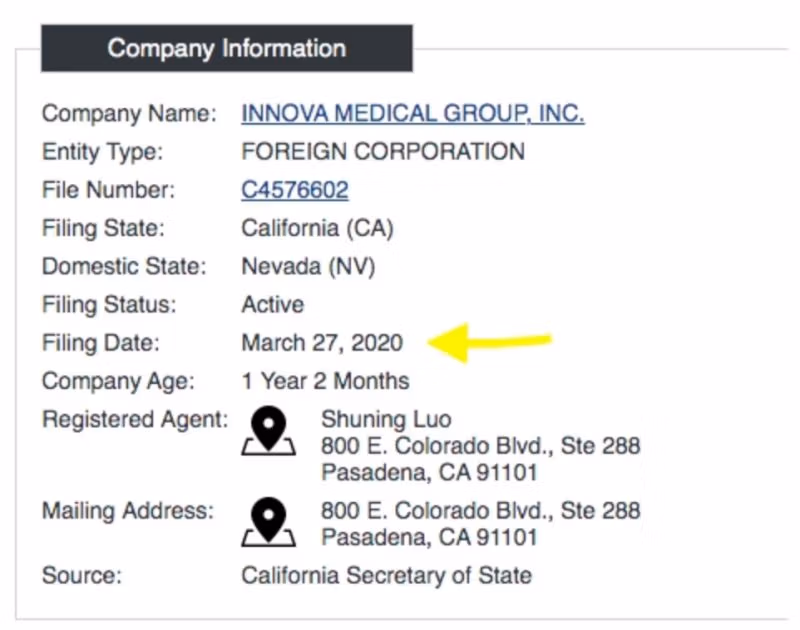Click the California (CA) filing state value

coord(317,228)
